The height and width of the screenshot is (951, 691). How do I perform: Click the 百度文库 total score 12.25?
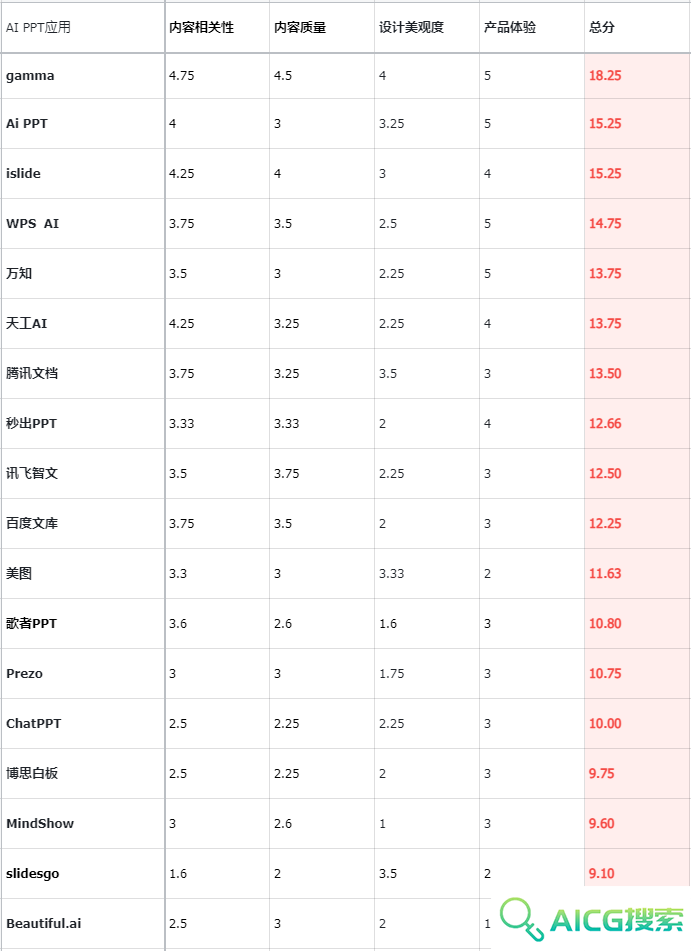[605, 523]
